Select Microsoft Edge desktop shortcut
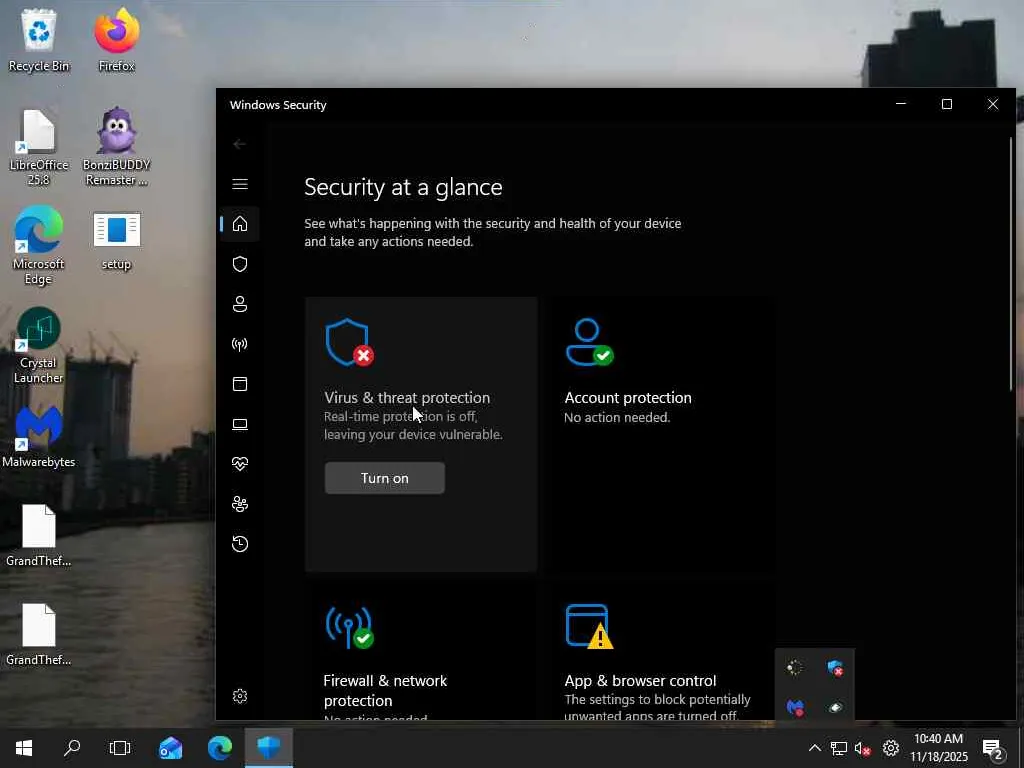 click(x=39, y=246)
